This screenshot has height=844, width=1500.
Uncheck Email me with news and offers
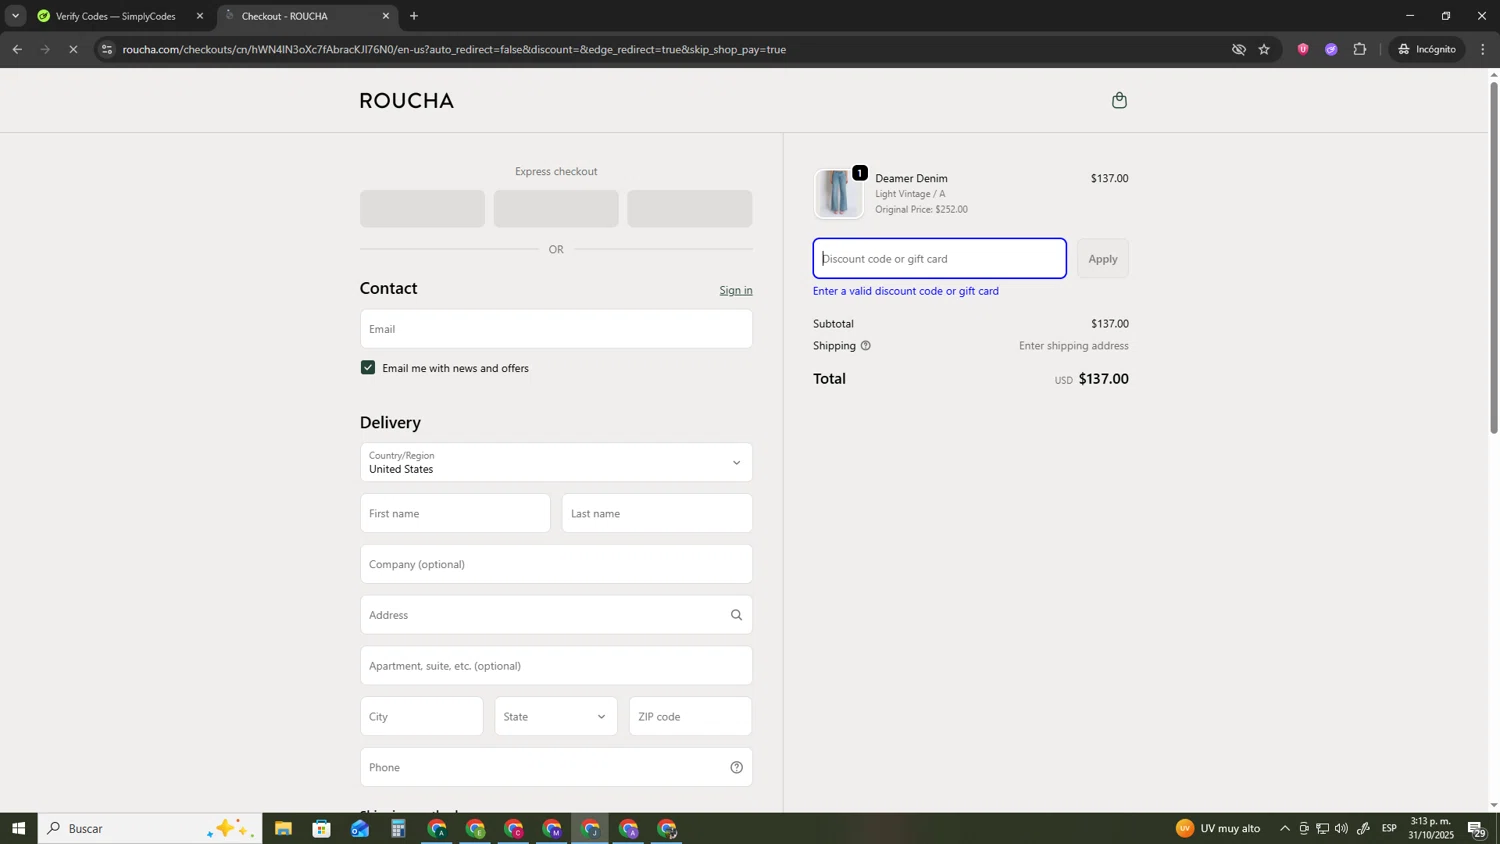pos(368,368)
